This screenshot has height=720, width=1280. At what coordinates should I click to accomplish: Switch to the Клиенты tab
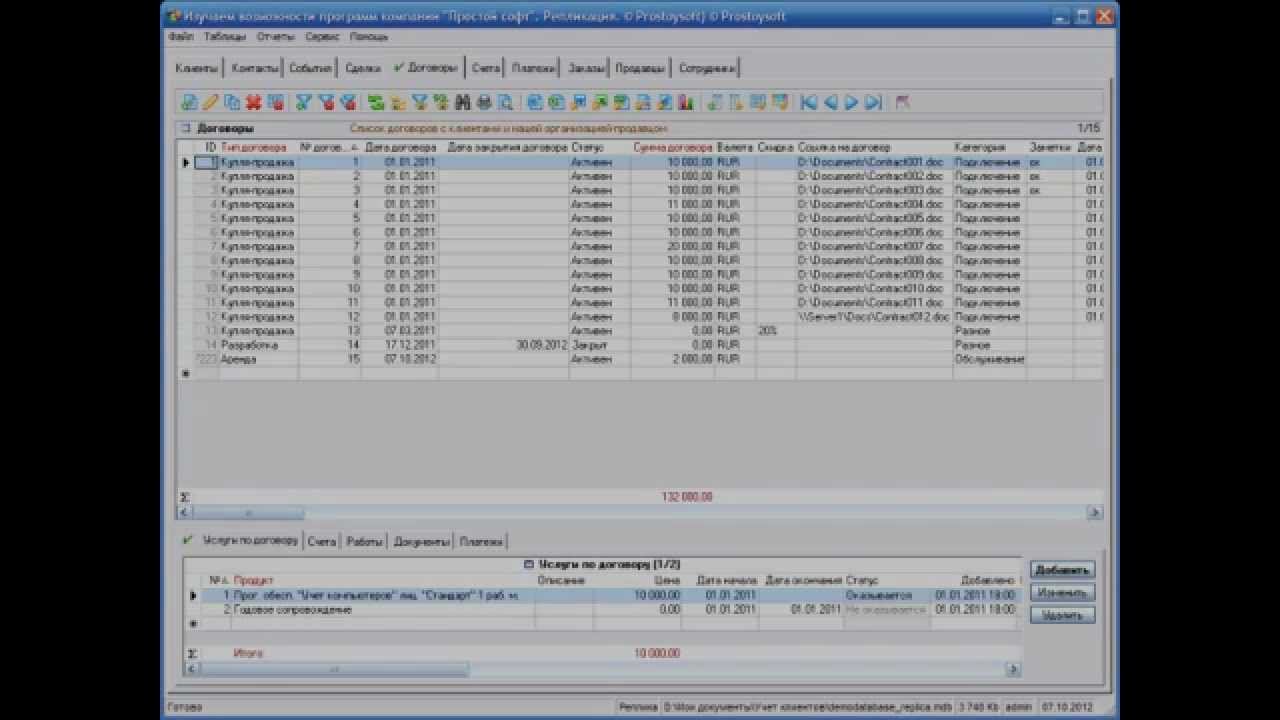pos(196,68)
